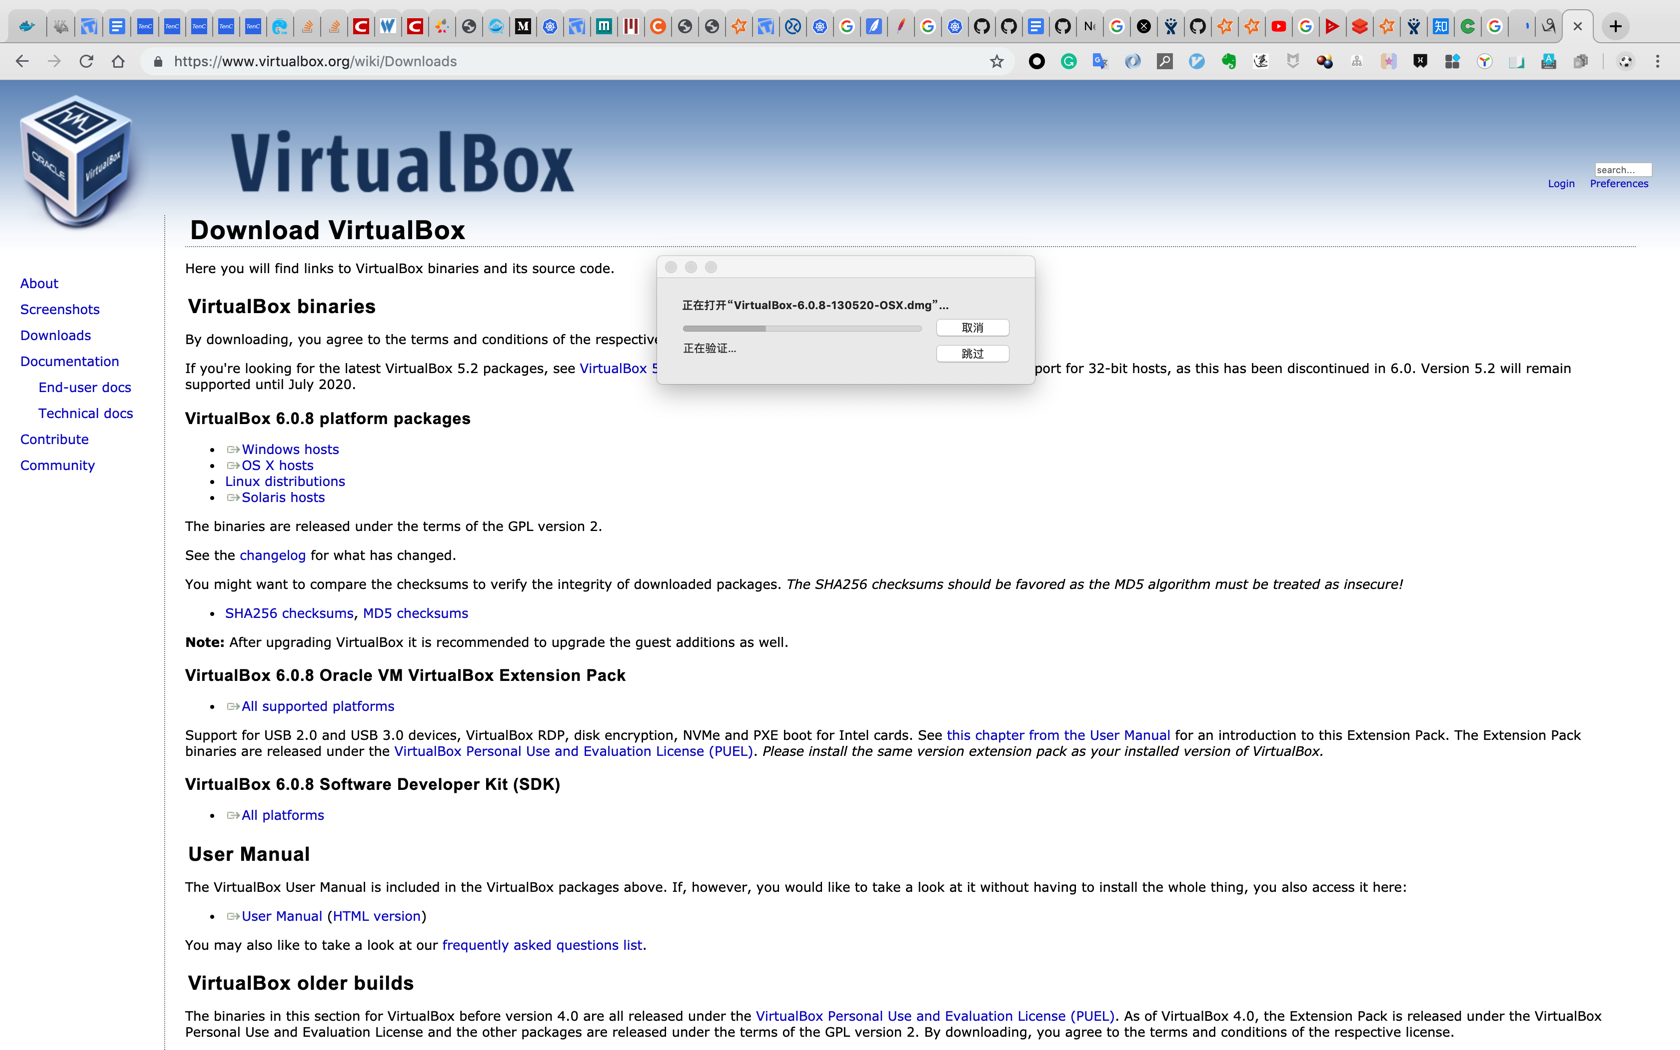Close the current VirtualBox tab
Viewport: 1680px width, 1050px height.
coord(1578,26)
